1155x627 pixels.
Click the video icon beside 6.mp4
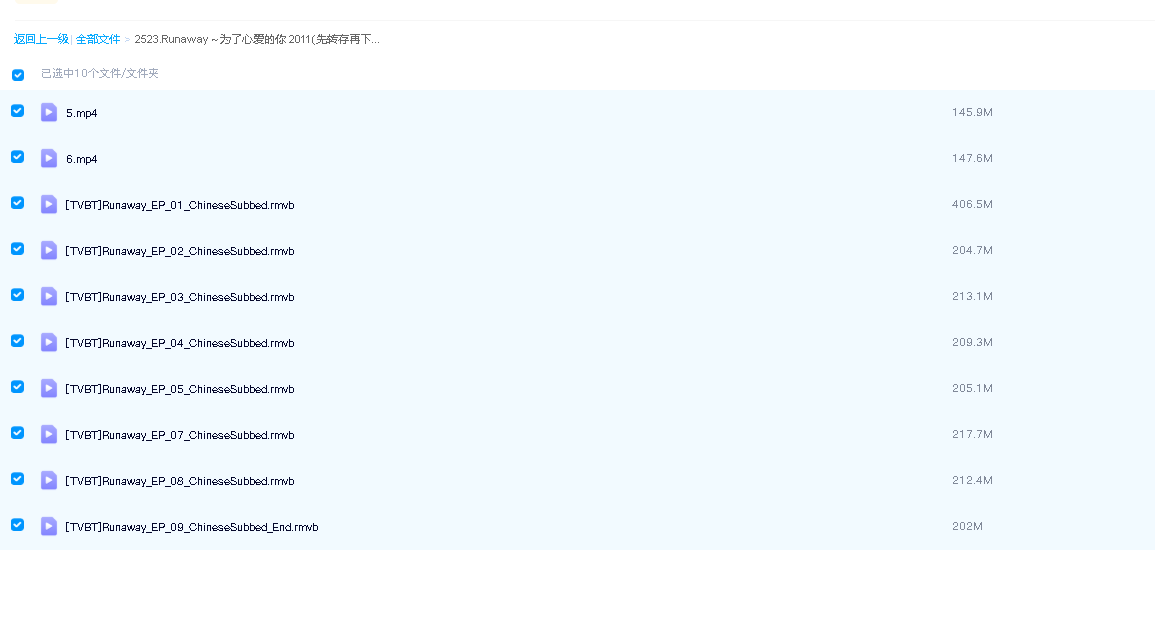[x=49, y=158]
